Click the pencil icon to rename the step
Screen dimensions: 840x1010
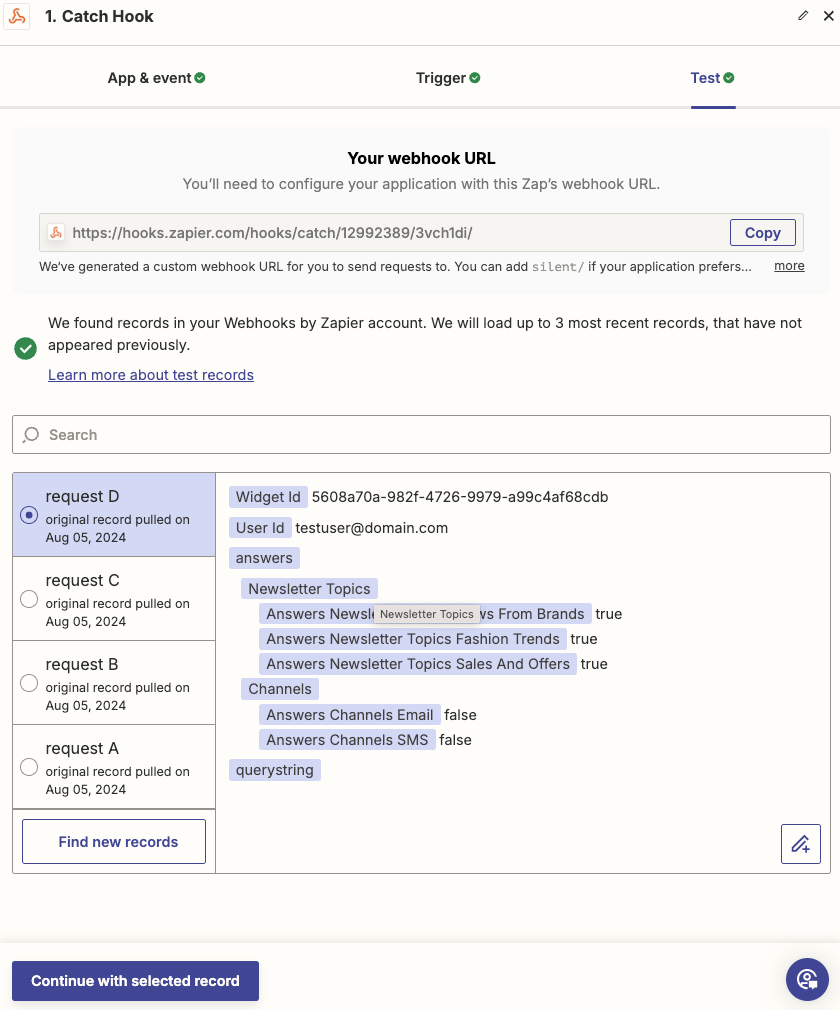click(802, 16)
